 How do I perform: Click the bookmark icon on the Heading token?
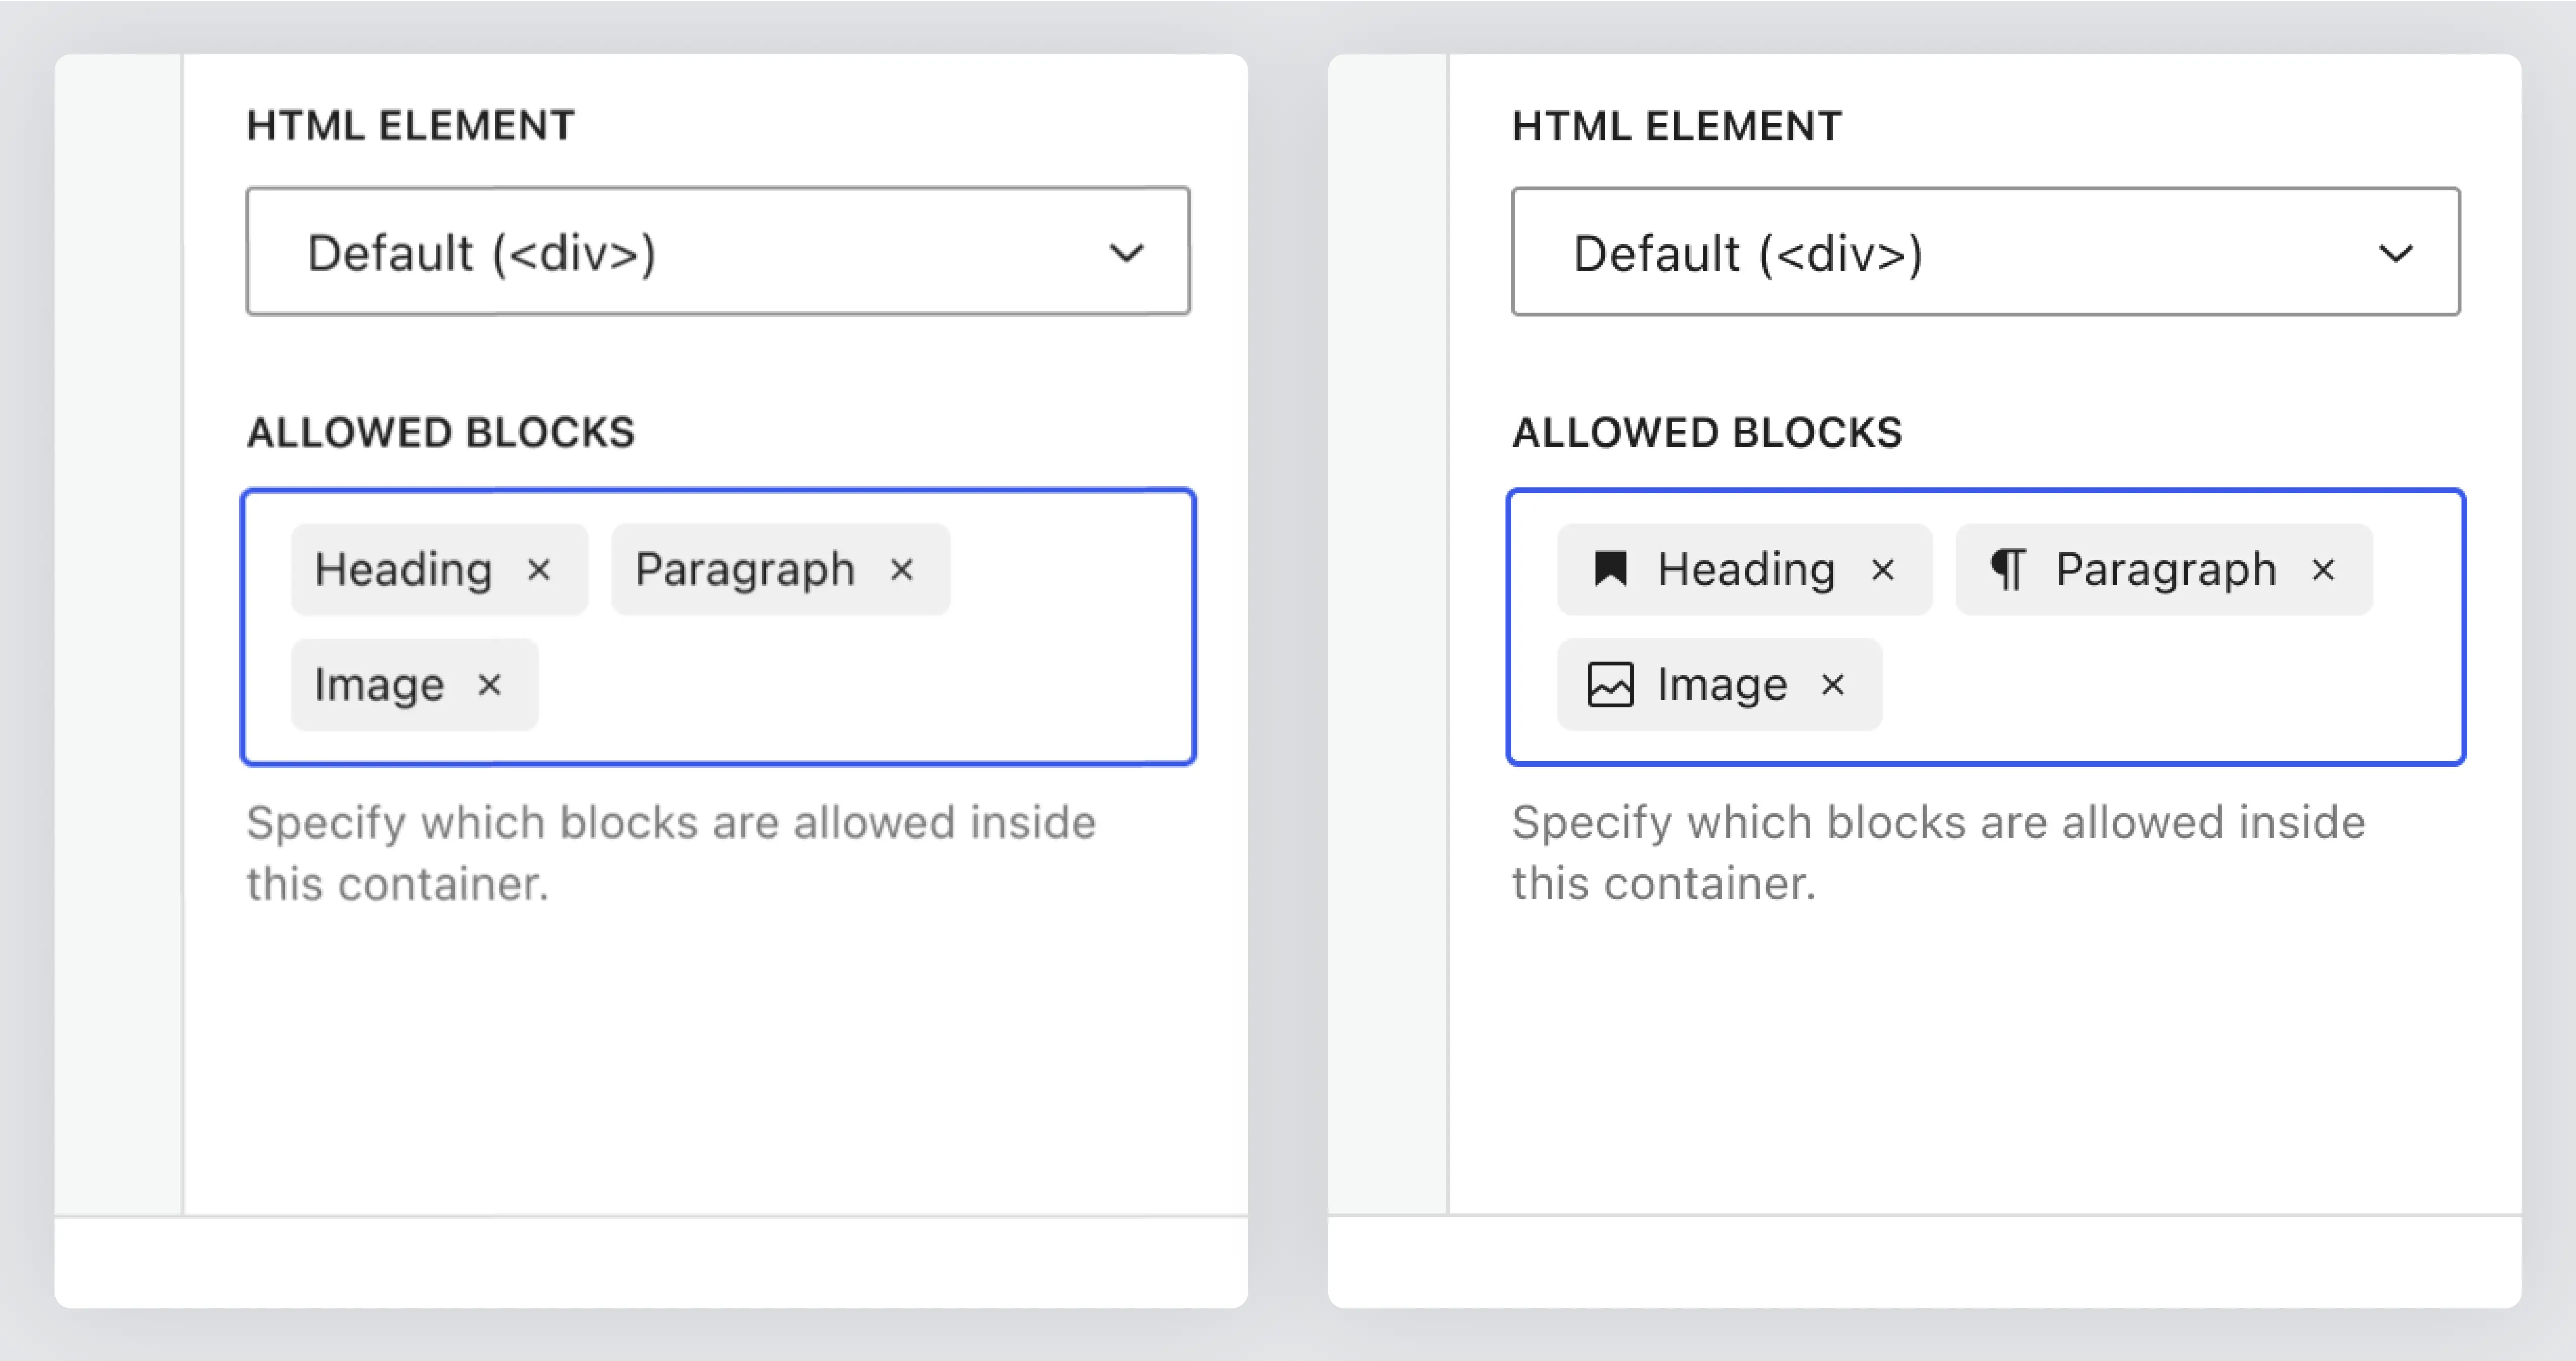[x=1610, y=569]
